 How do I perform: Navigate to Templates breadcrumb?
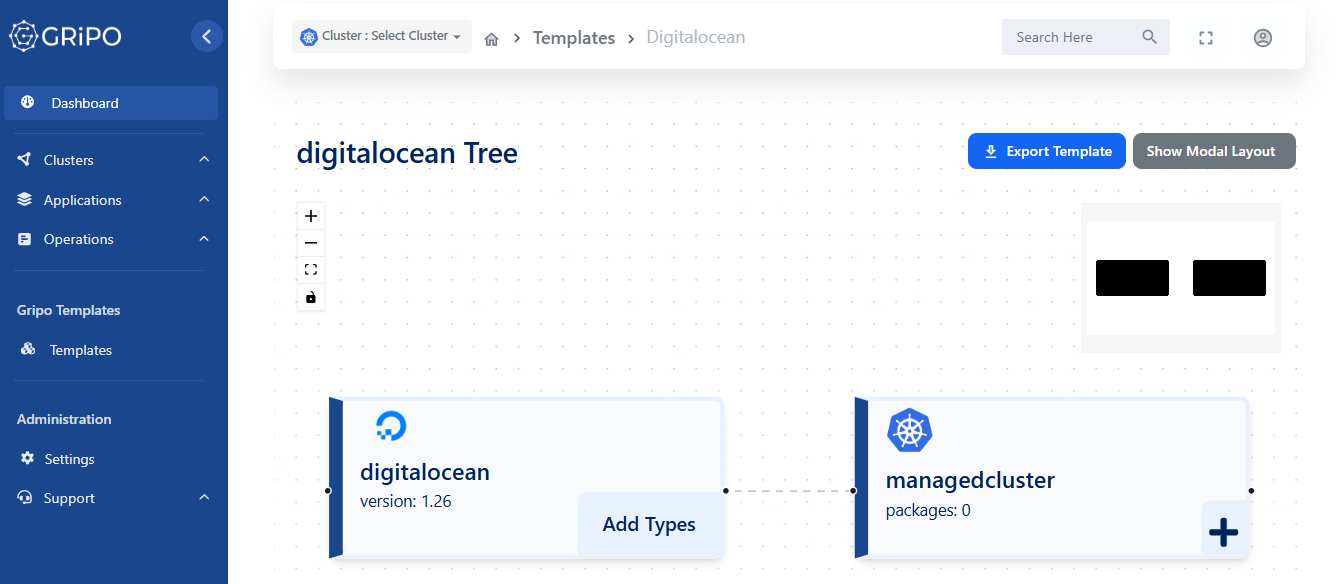[574, 38]
